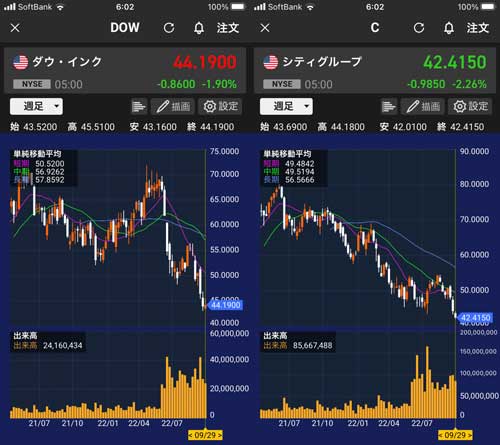Tap short-term MA value 50.5200
Viewport: 500px width, 445px height.
pos(50,164)
